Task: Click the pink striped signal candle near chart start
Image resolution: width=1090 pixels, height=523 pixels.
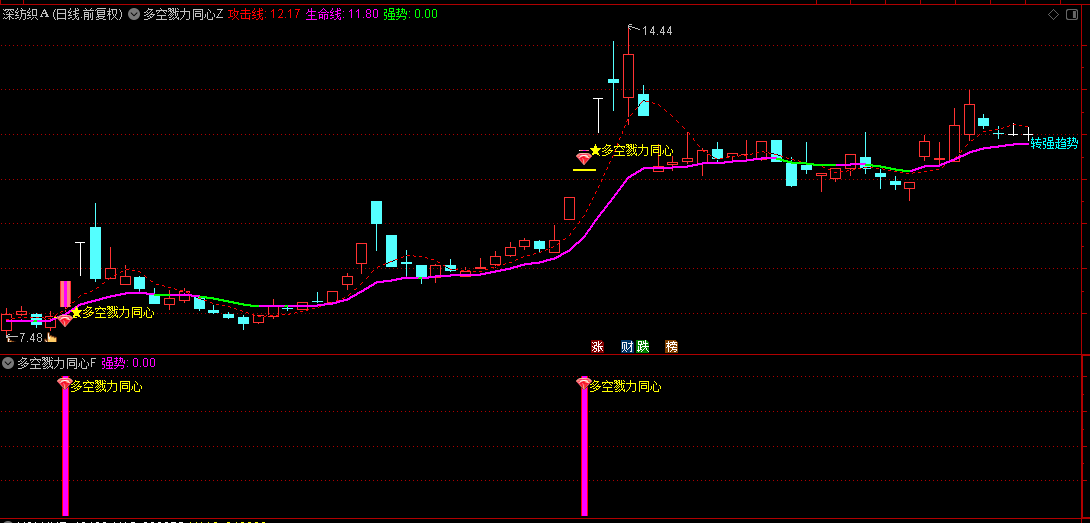Action: [x=65, y=294]
